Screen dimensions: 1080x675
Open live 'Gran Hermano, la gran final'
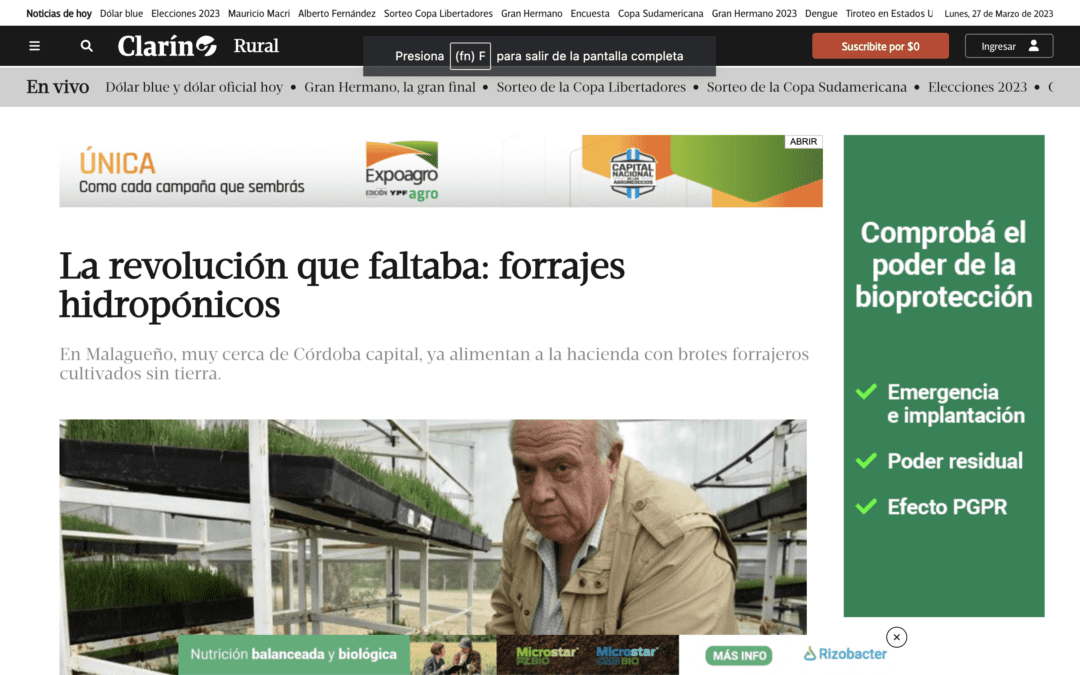point(390,87)
